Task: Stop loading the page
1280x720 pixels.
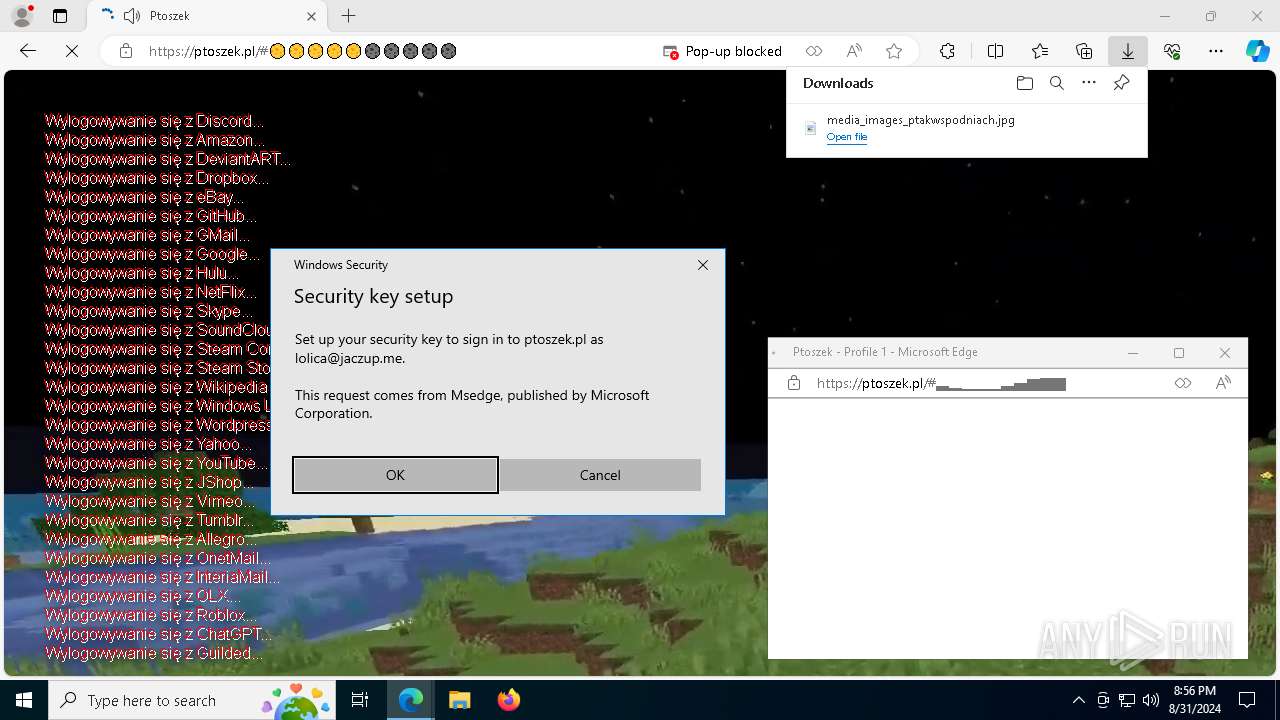Action: click(x=71, y=51)
